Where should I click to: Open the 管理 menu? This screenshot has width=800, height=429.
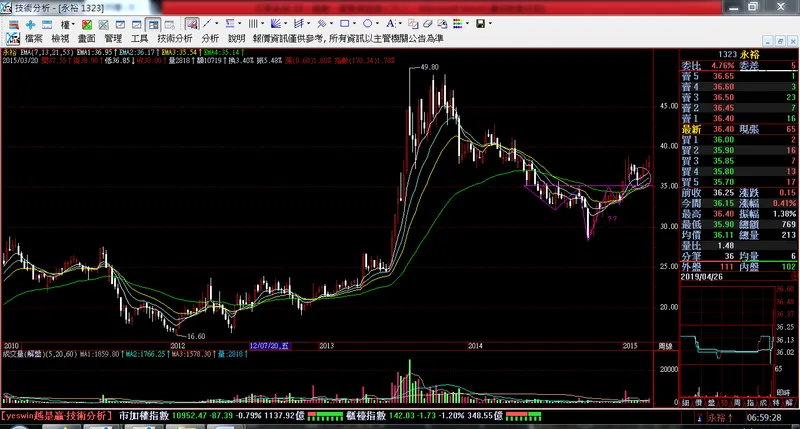pos(113,39)
